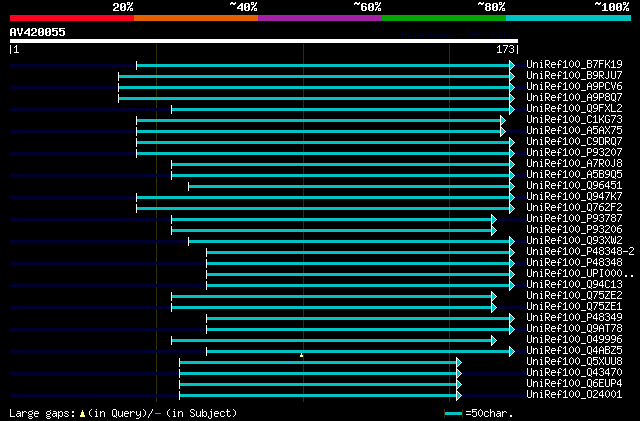The height and width of the screenshot is (421, 640).
Task: Click UniRef100_P48348-2 label
Action: point(580,252)
